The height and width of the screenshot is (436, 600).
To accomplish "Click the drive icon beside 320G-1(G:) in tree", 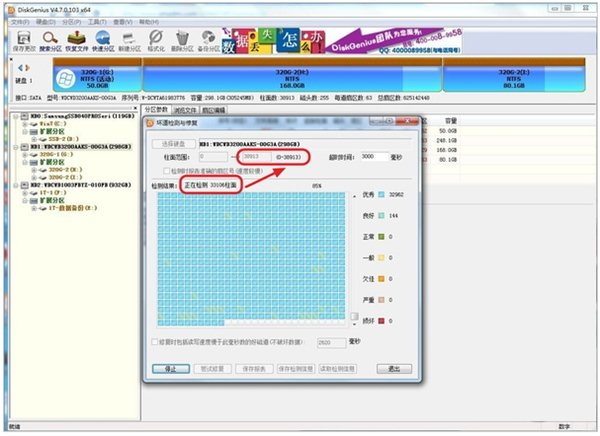I will click(x=34, y=155).
